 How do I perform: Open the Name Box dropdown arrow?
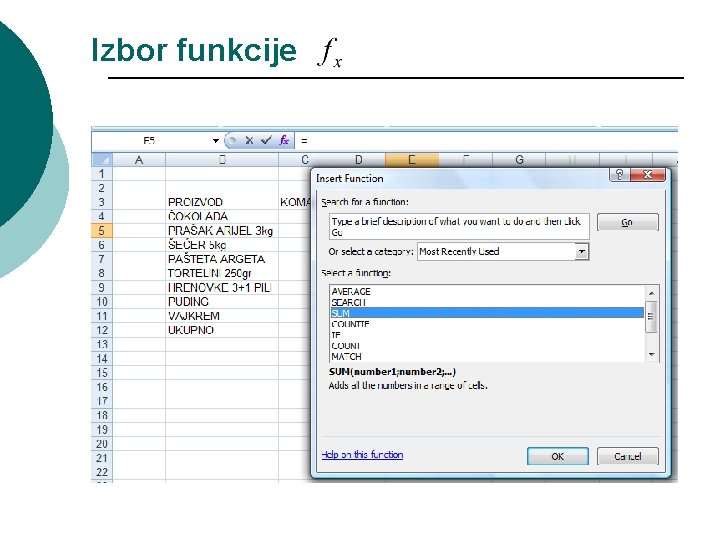pos(215,141)
